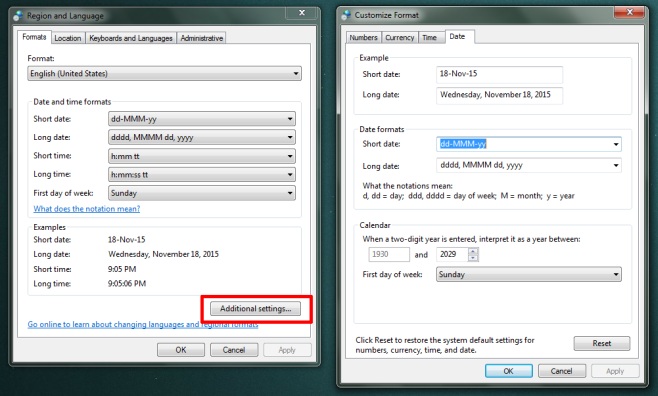This screenshot has width=658, height=396.
Task: Expand the Short time h:mm tt dropdown
Action: (x=202, y=156)
